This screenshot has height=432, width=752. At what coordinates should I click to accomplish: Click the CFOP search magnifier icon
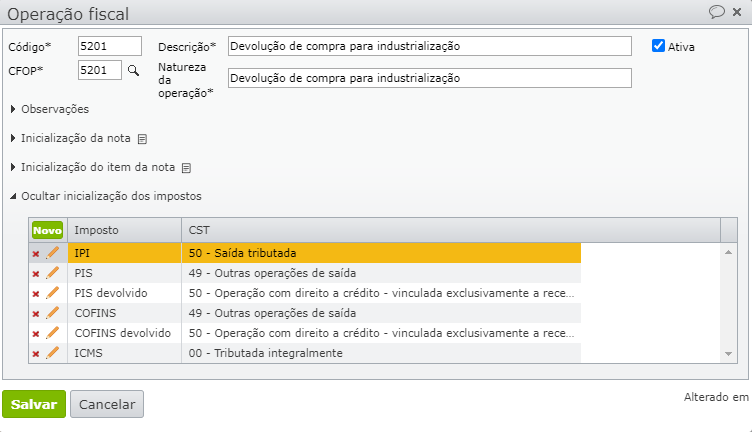coord(132,70)
